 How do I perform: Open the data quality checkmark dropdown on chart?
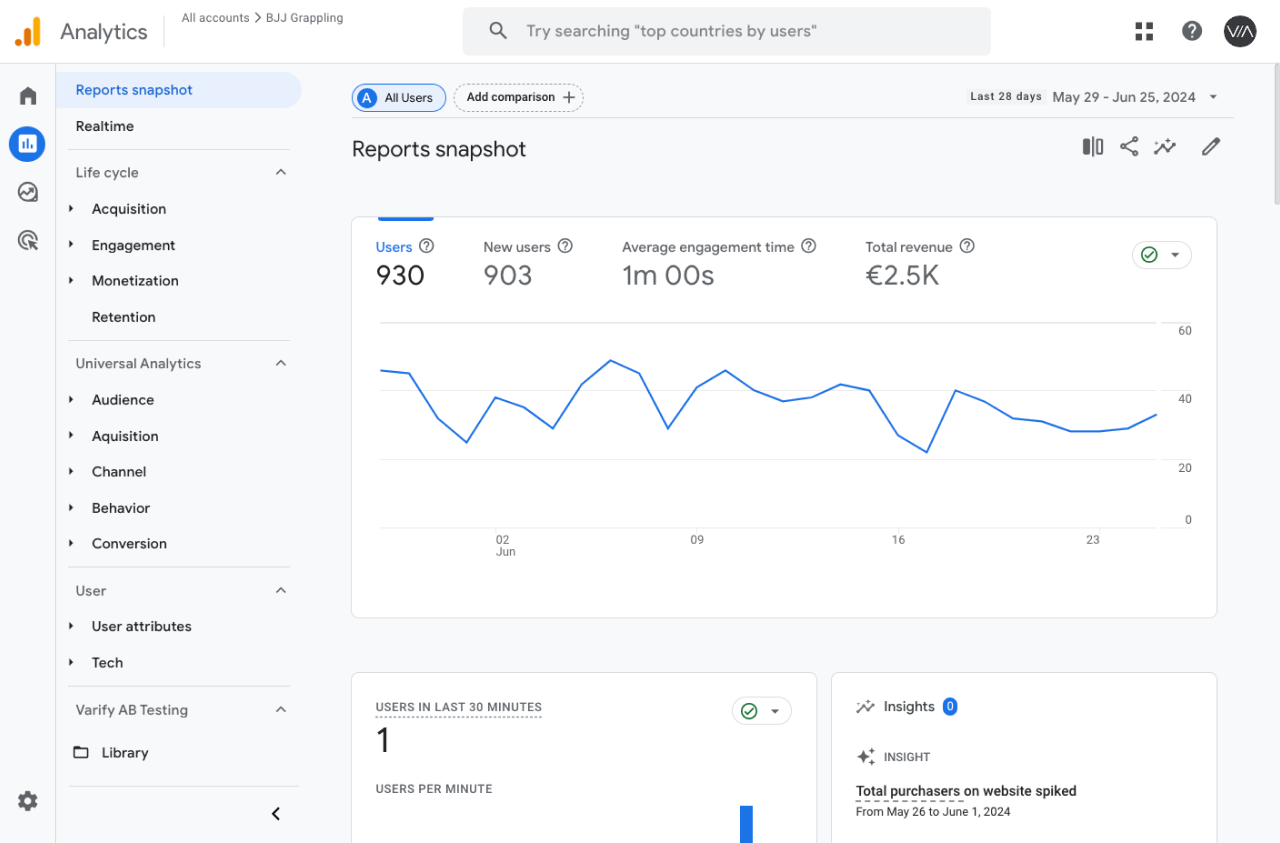coord(1162,255)
